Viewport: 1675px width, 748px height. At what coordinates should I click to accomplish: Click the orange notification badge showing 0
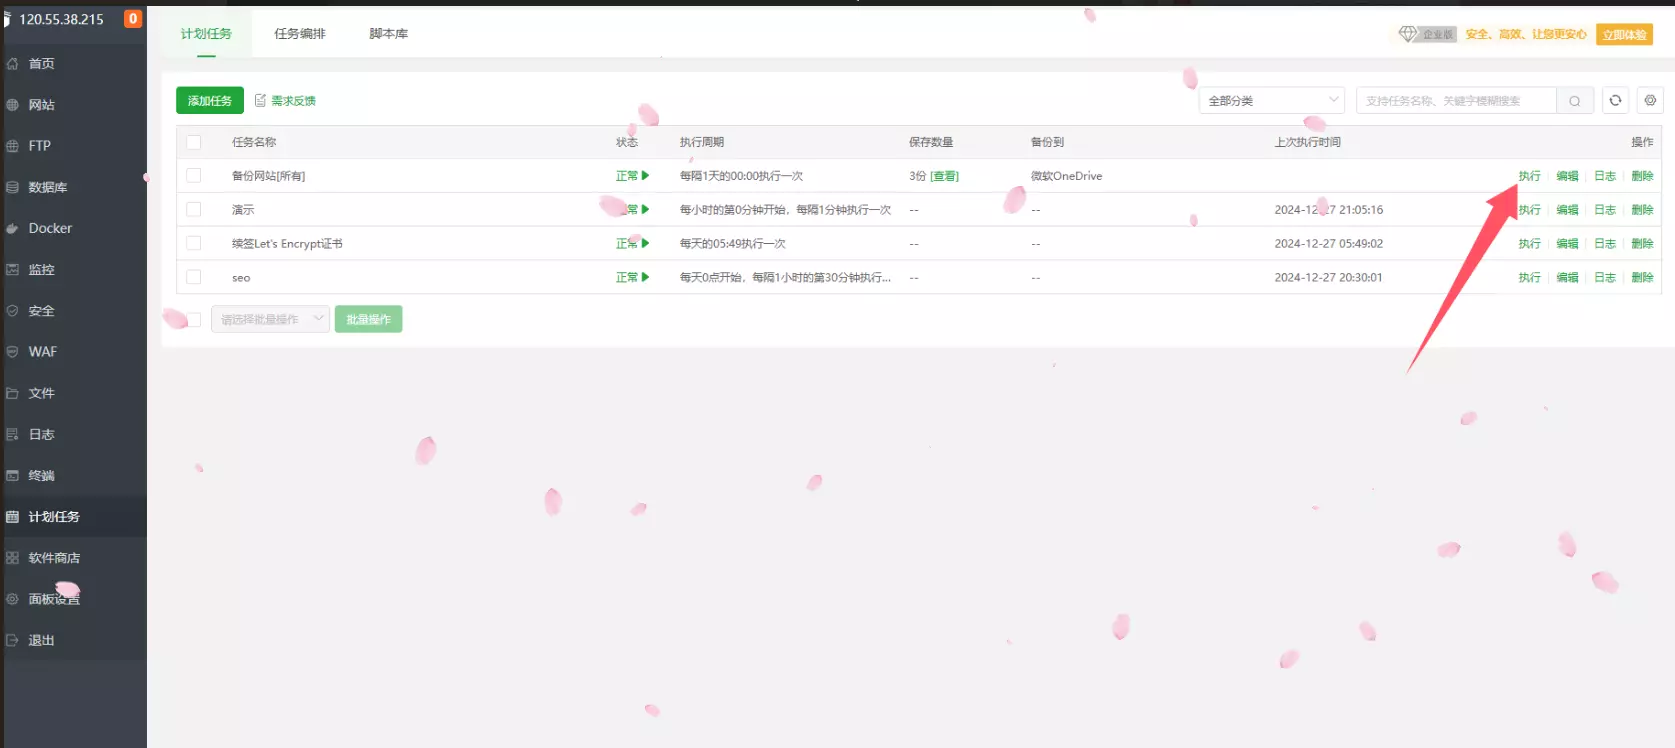(x=132, y=19)
